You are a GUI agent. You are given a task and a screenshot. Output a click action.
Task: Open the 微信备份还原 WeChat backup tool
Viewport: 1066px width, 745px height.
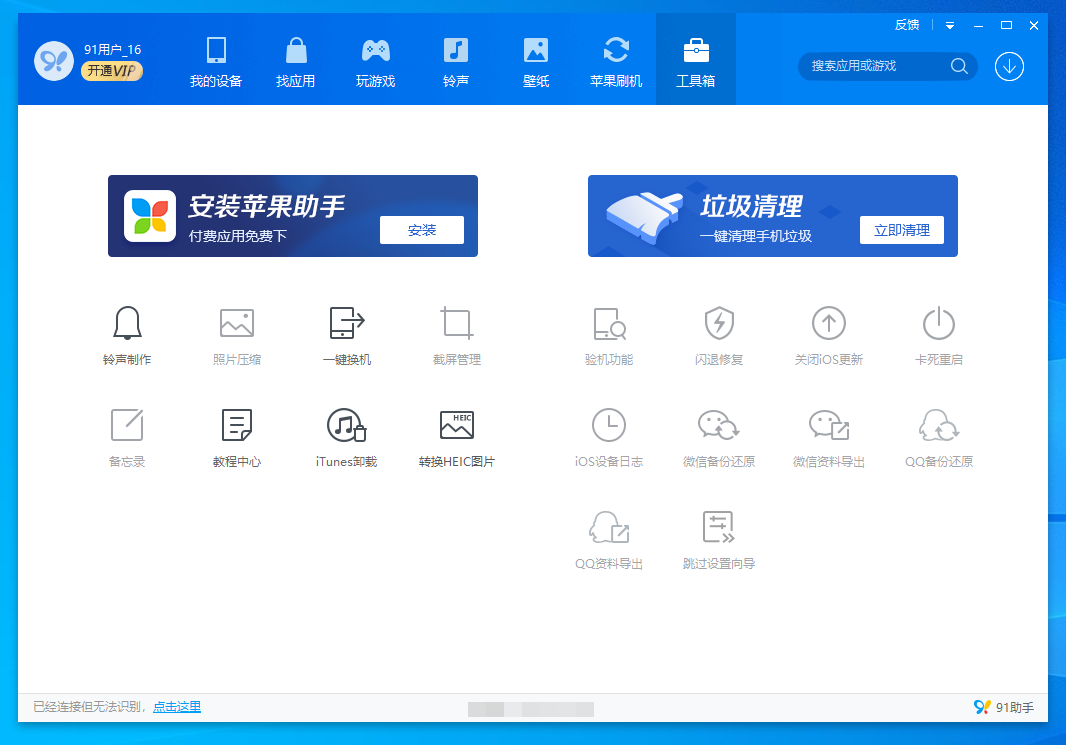(719, 426)
